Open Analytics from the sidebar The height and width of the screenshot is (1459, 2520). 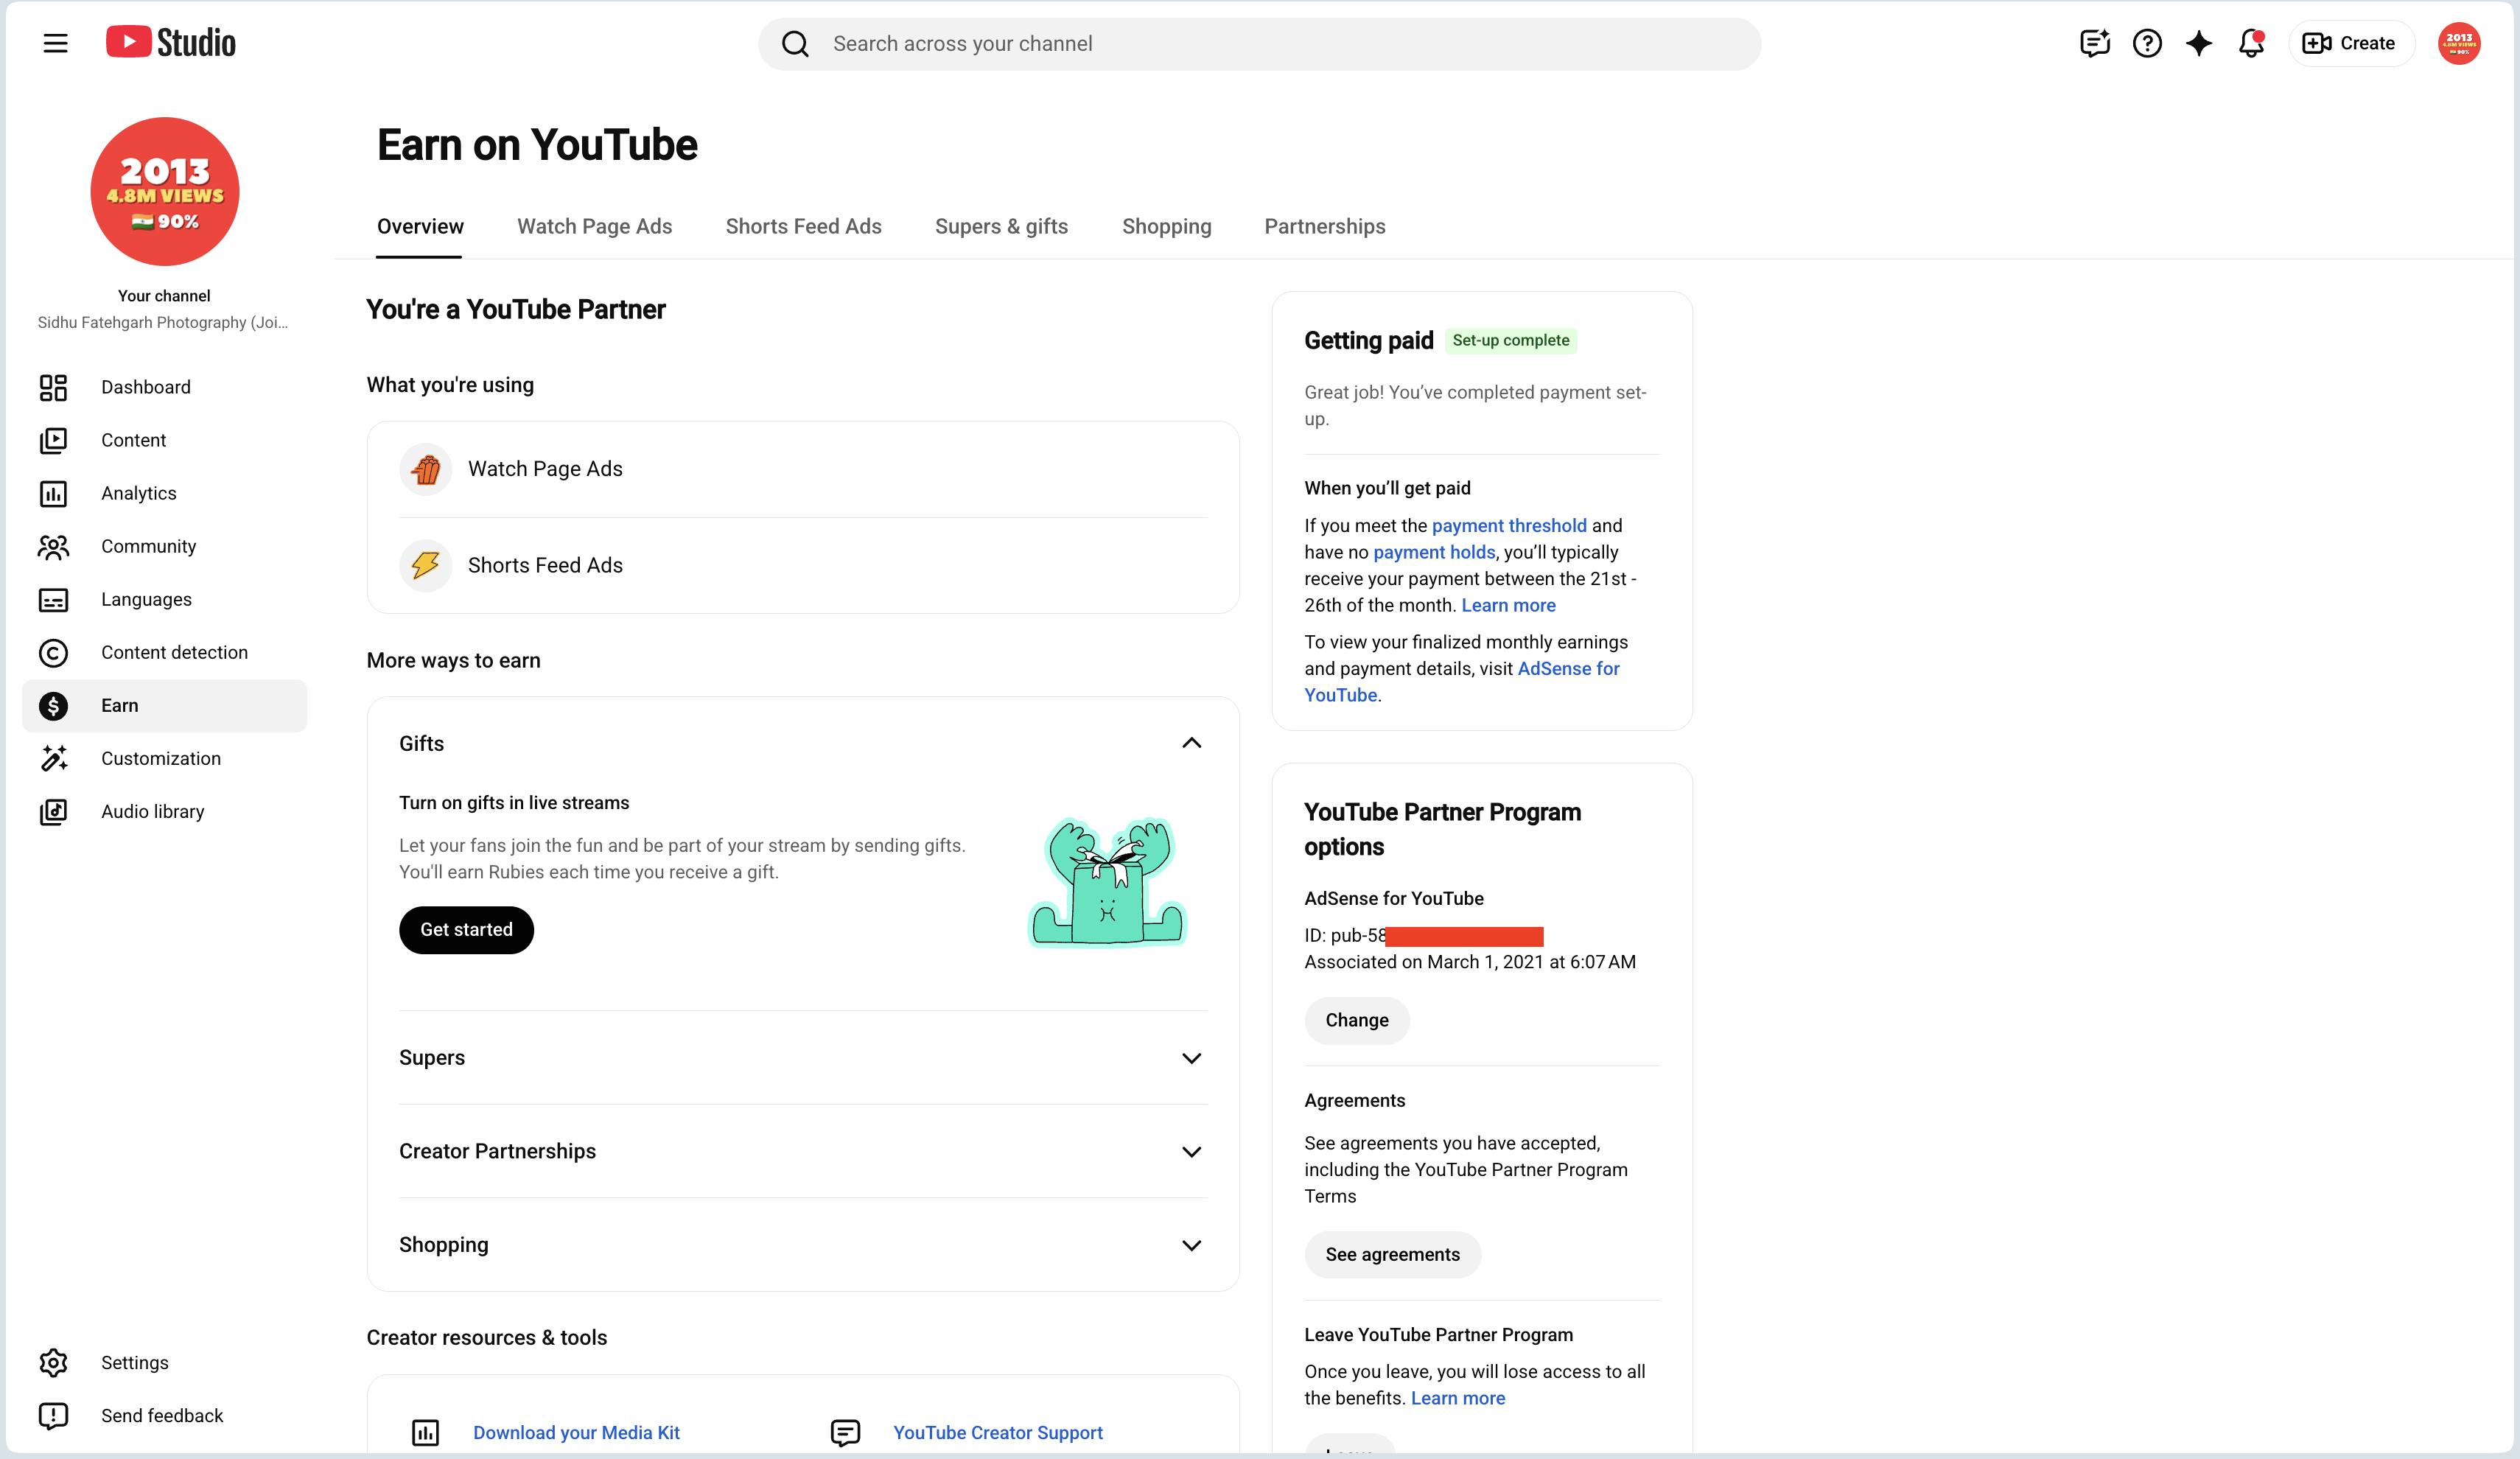164,493
